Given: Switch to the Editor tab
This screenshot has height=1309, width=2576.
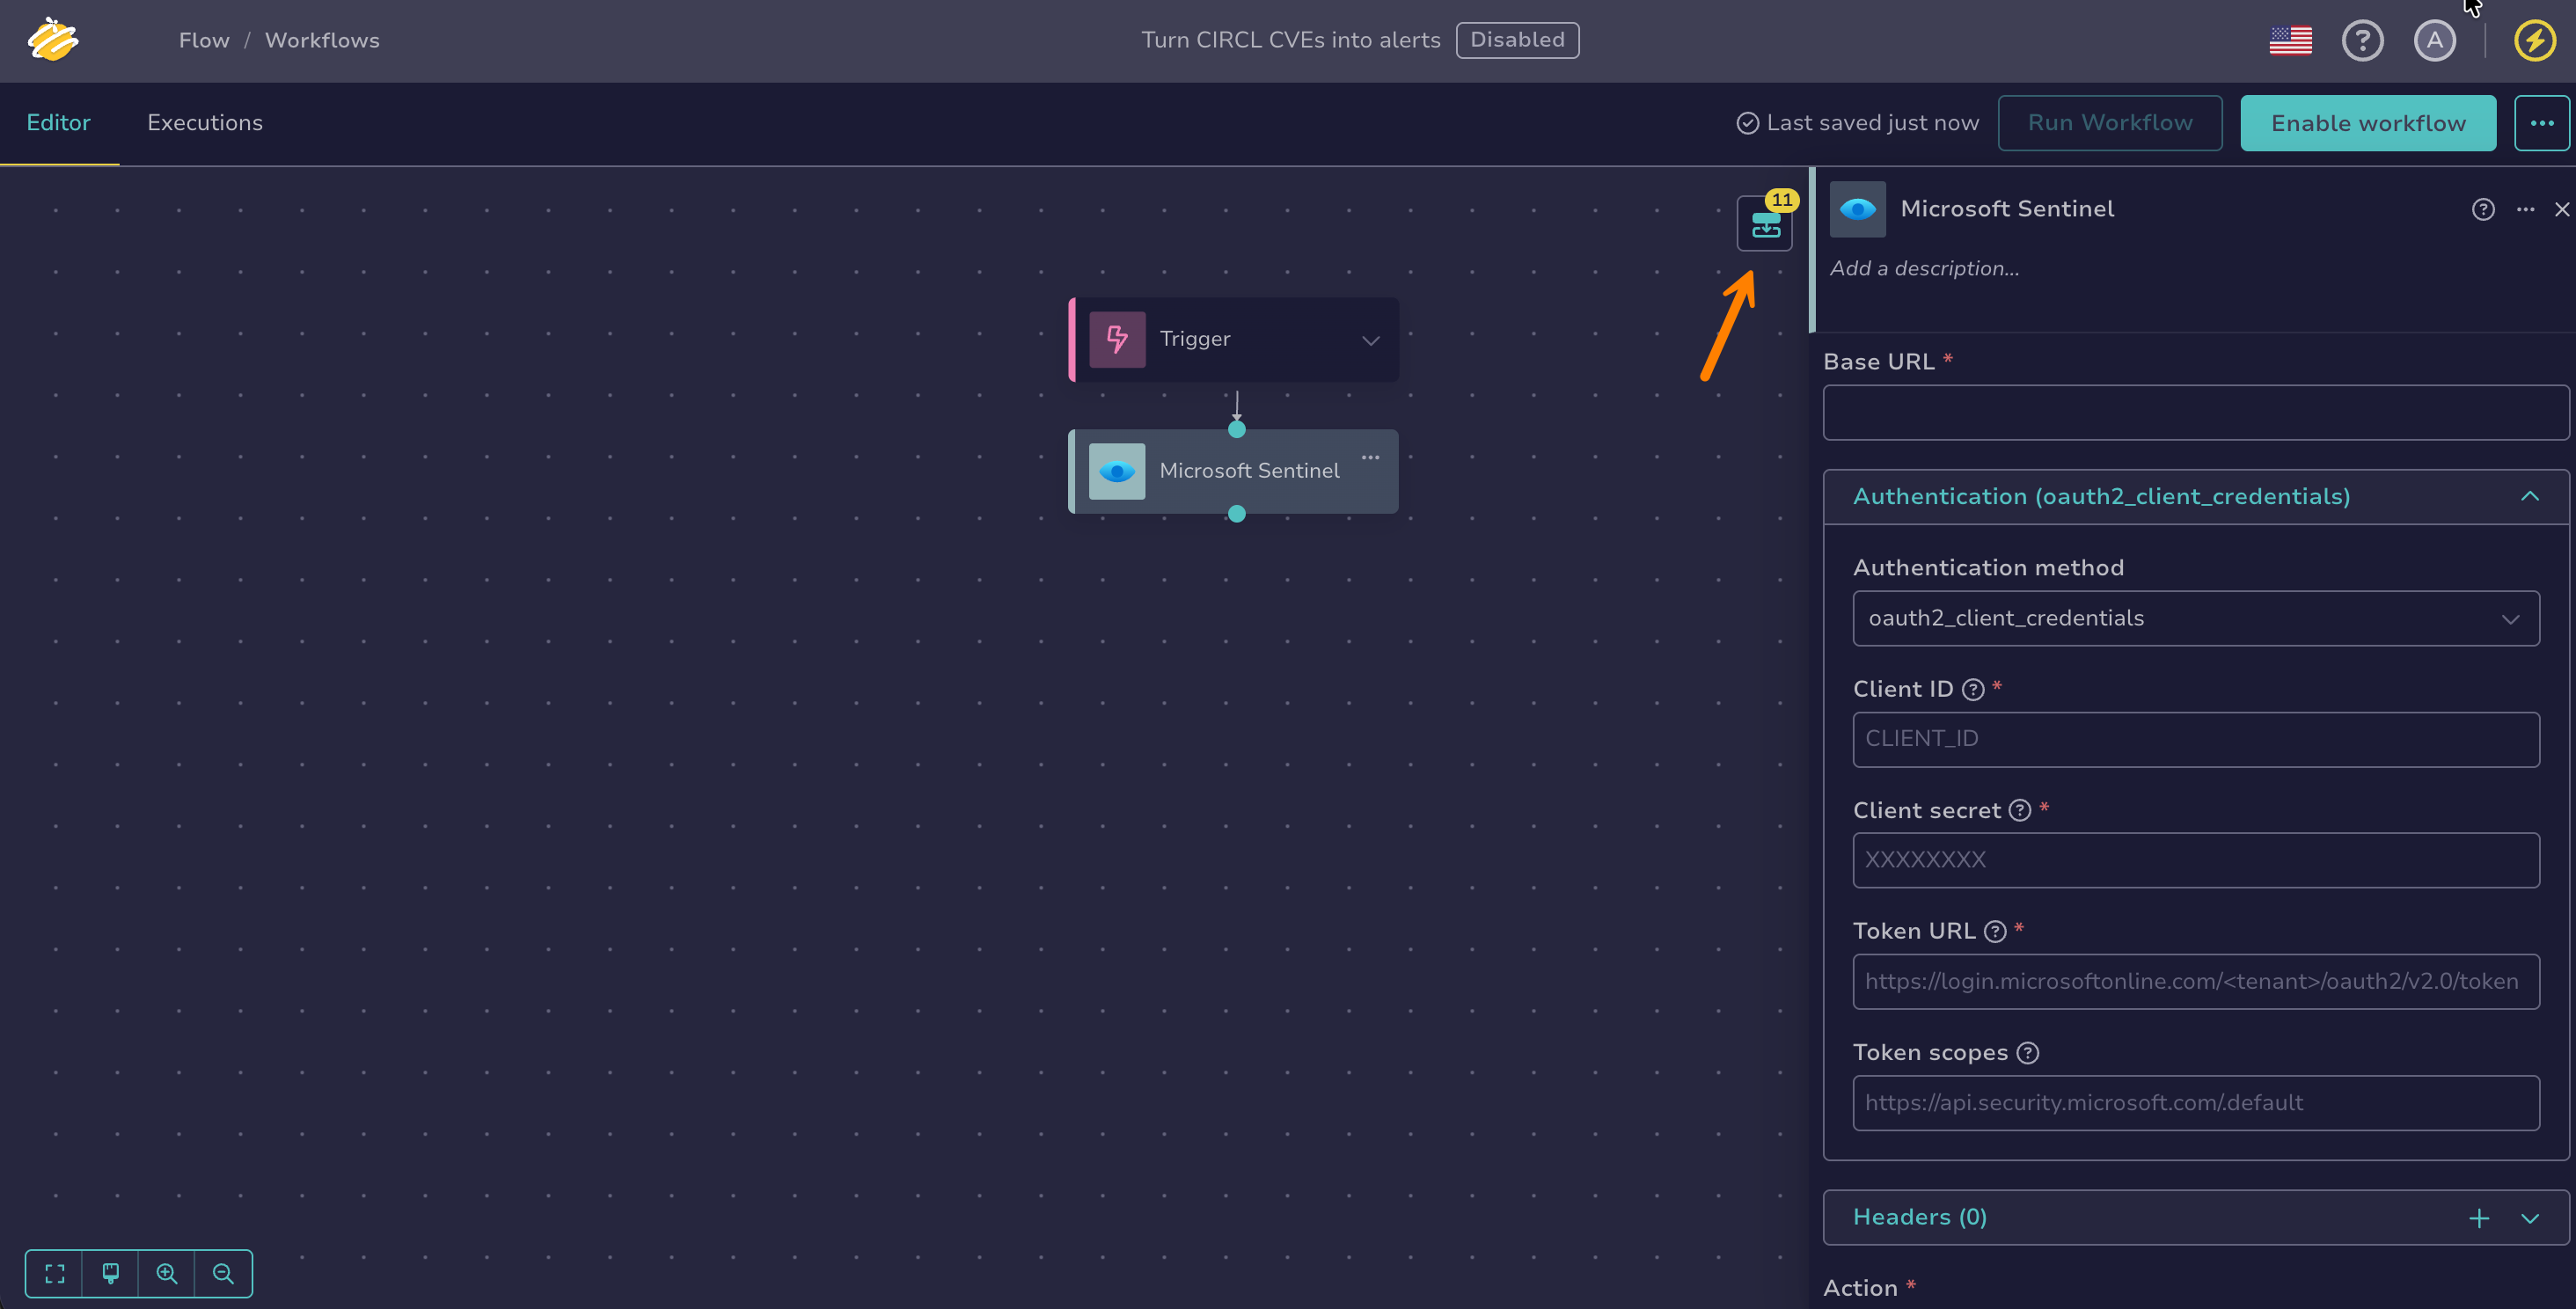Looking at the screenshot, I should [58, 123].
